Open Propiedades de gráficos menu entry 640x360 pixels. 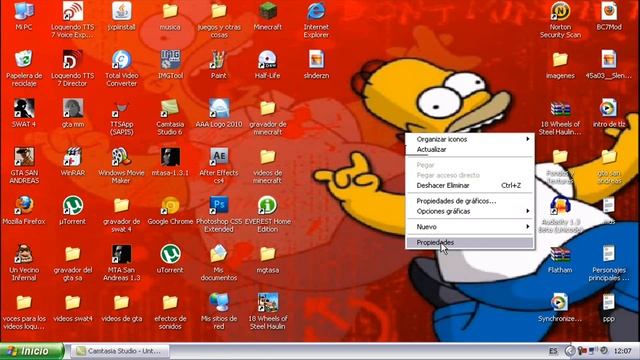[x=470, y=201]
